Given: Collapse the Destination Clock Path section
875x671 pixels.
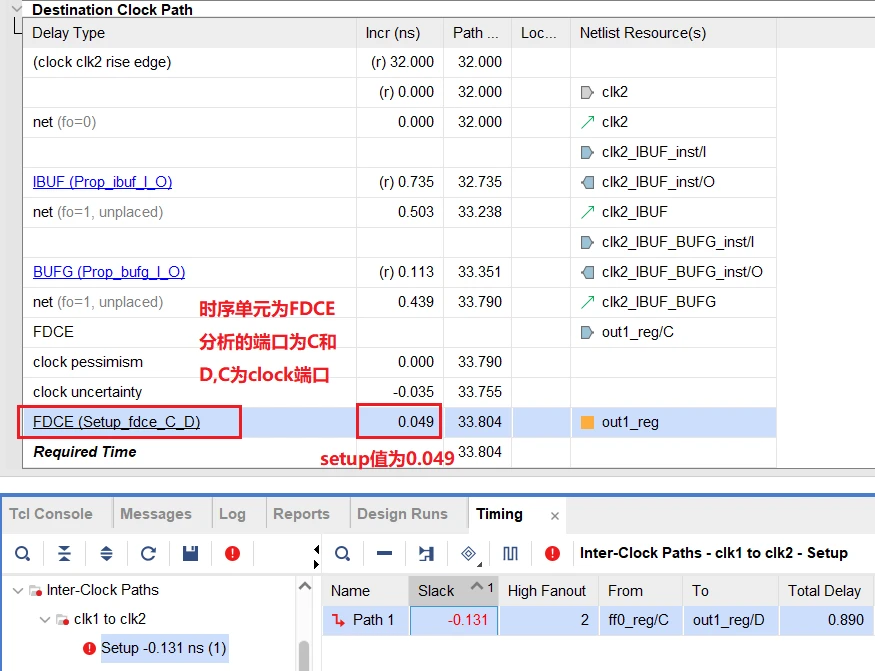Looking at the screenshot, I should [17, 8].
